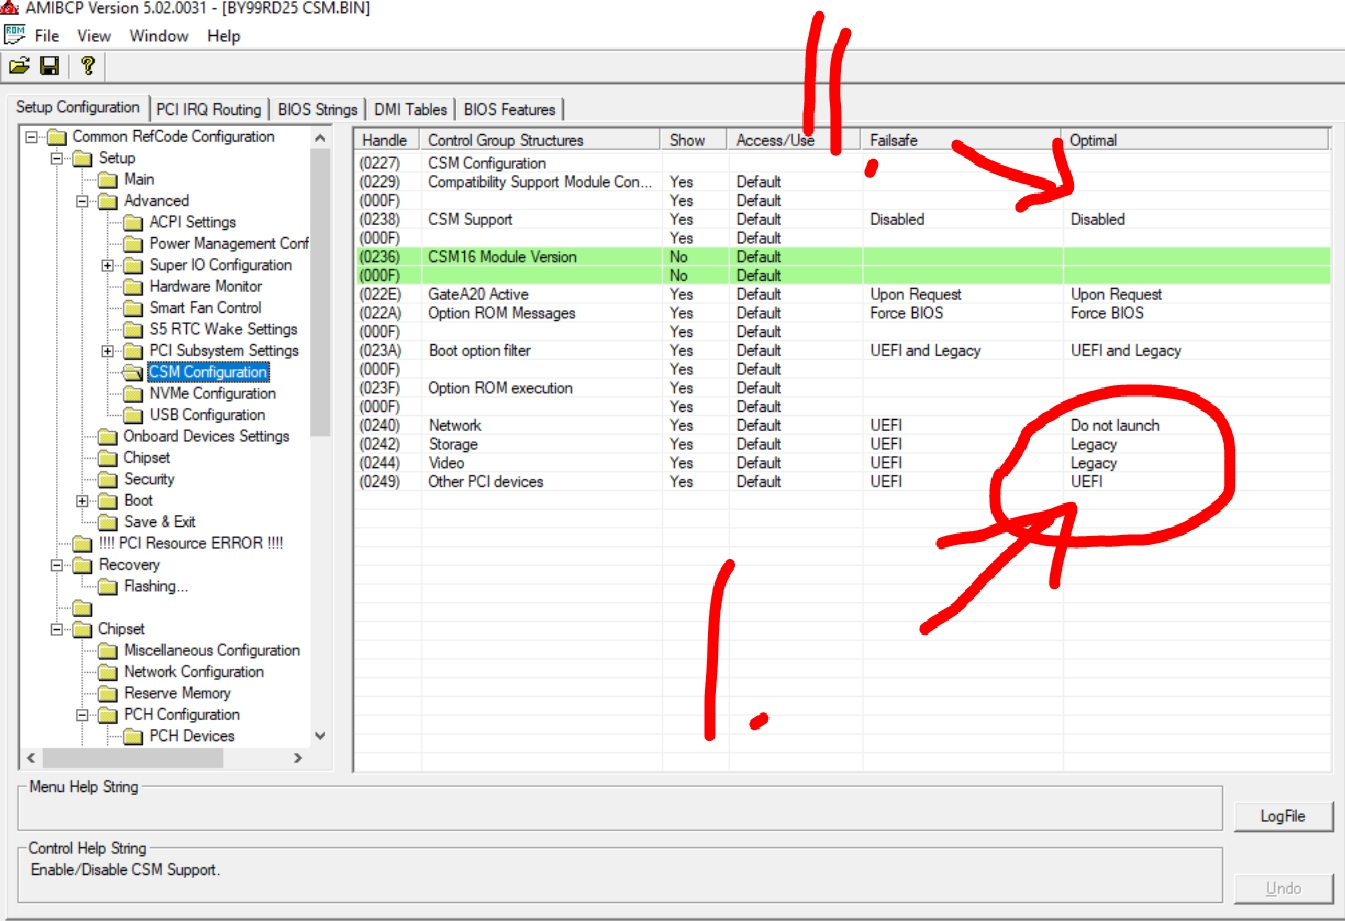Collapse the Advanced tree node
This screenshot has width=1345, height=921.
pos(82,201)
